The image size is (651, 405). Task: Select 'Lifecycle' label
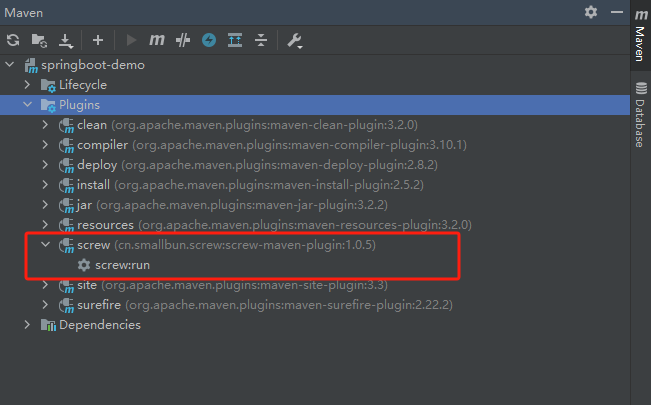click(83, 85)
